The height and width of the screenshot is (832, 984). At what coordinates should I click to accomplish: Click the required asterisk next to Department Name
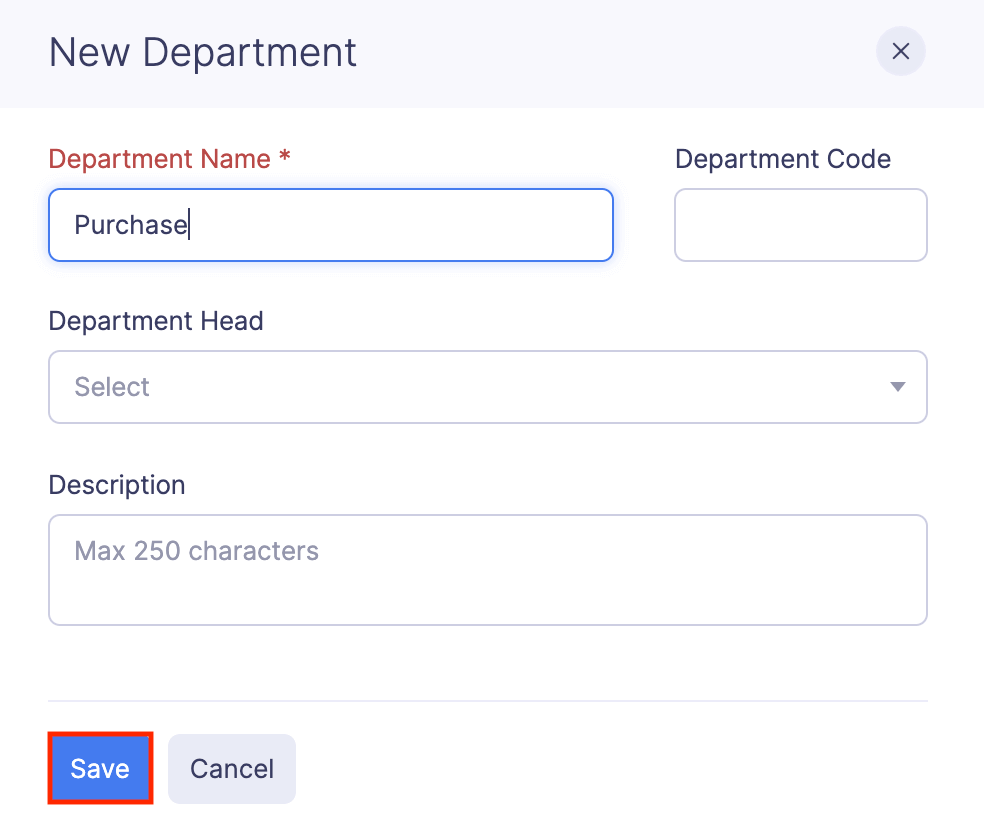click(283, 158)
